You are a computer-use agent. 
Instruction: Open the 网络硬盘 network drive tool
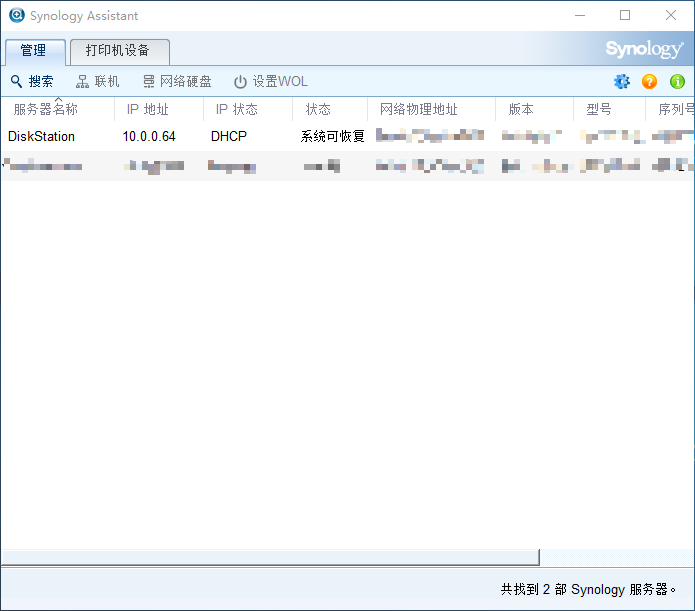click(177, 82)
